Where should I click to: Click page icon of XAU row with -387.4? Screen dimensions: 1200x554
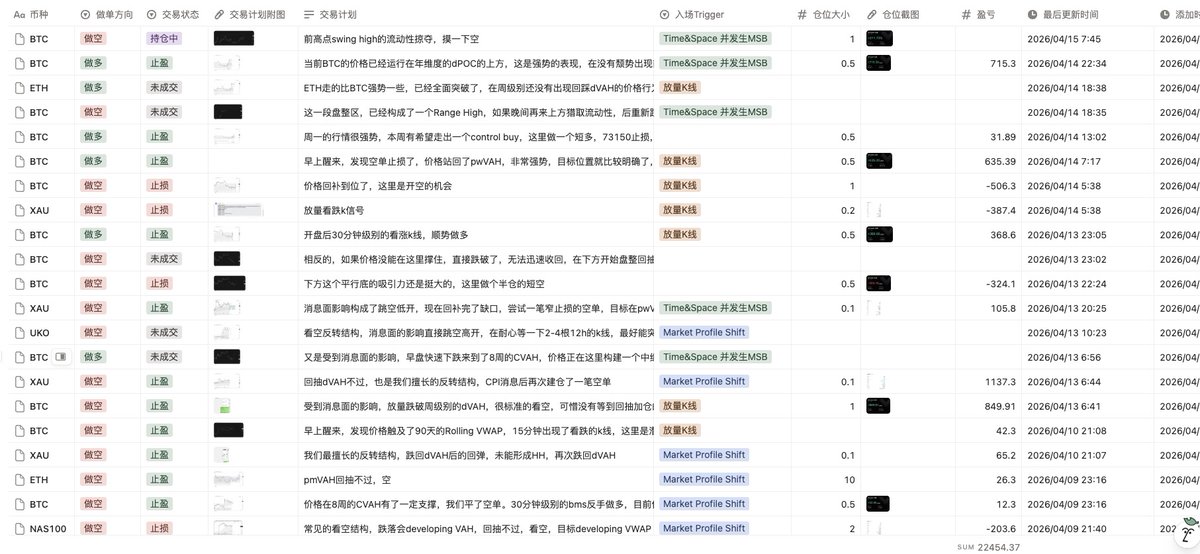[19, 211]
